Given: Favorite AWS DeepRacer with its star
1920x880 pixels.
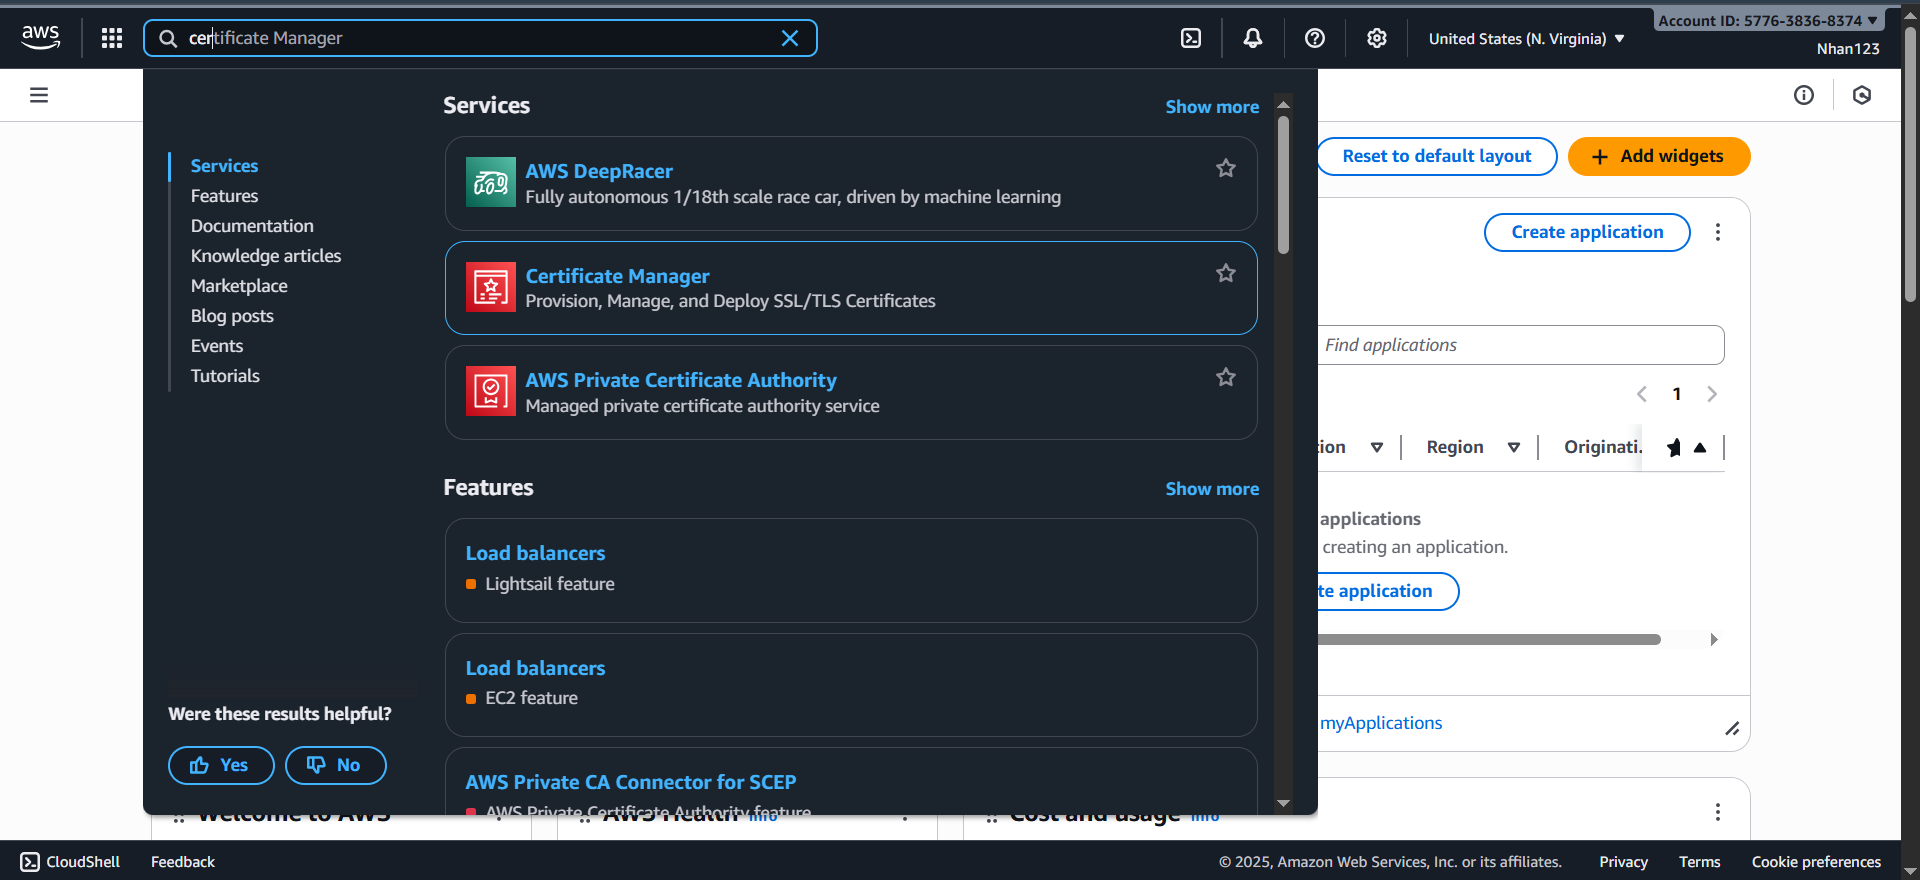Looking at the screenshot, I should point(1226,168).
